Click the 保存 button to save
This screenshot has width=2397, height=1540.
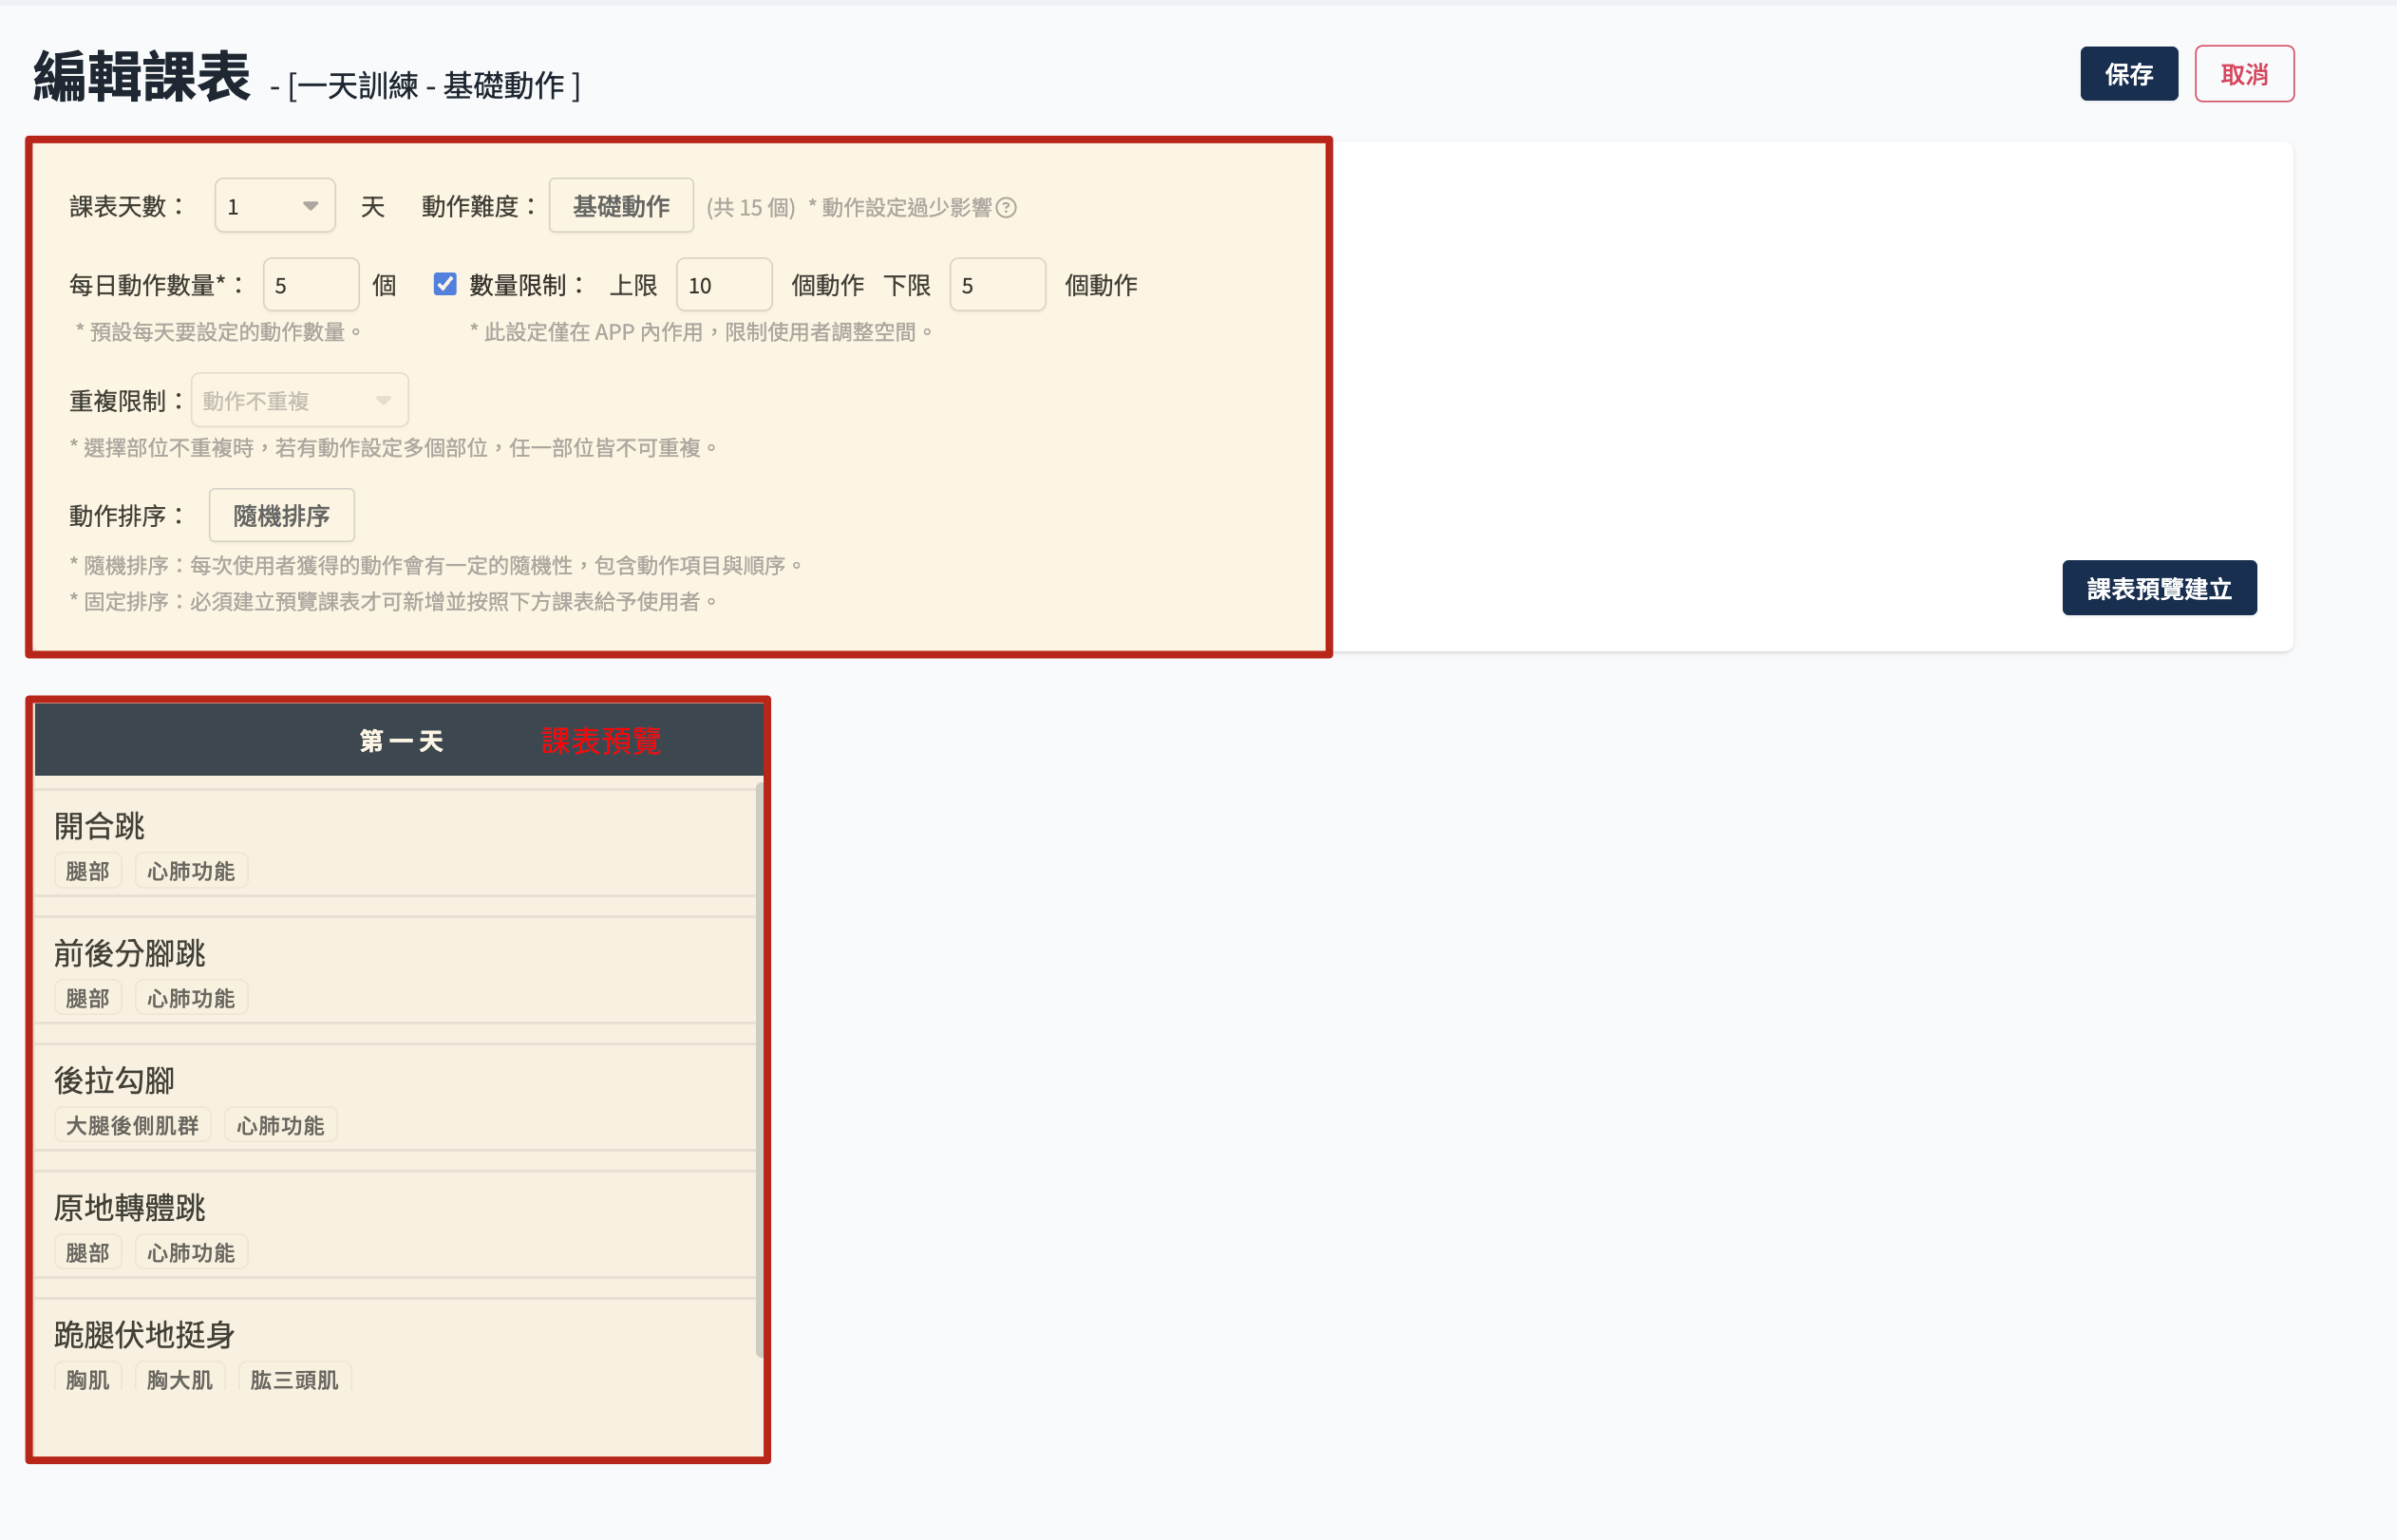pyautogui.click(x=2129, y=73)
